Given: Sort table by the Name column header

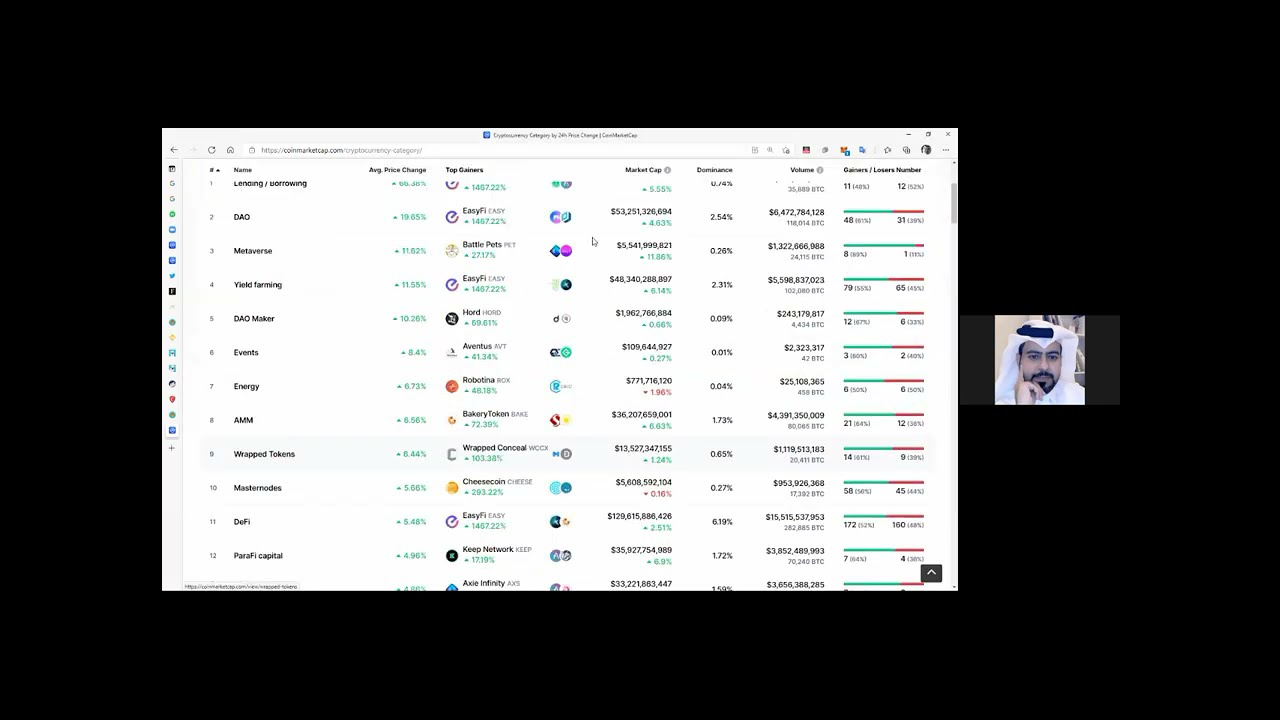Looking at the screenshot, I should [x=243, y=170].
